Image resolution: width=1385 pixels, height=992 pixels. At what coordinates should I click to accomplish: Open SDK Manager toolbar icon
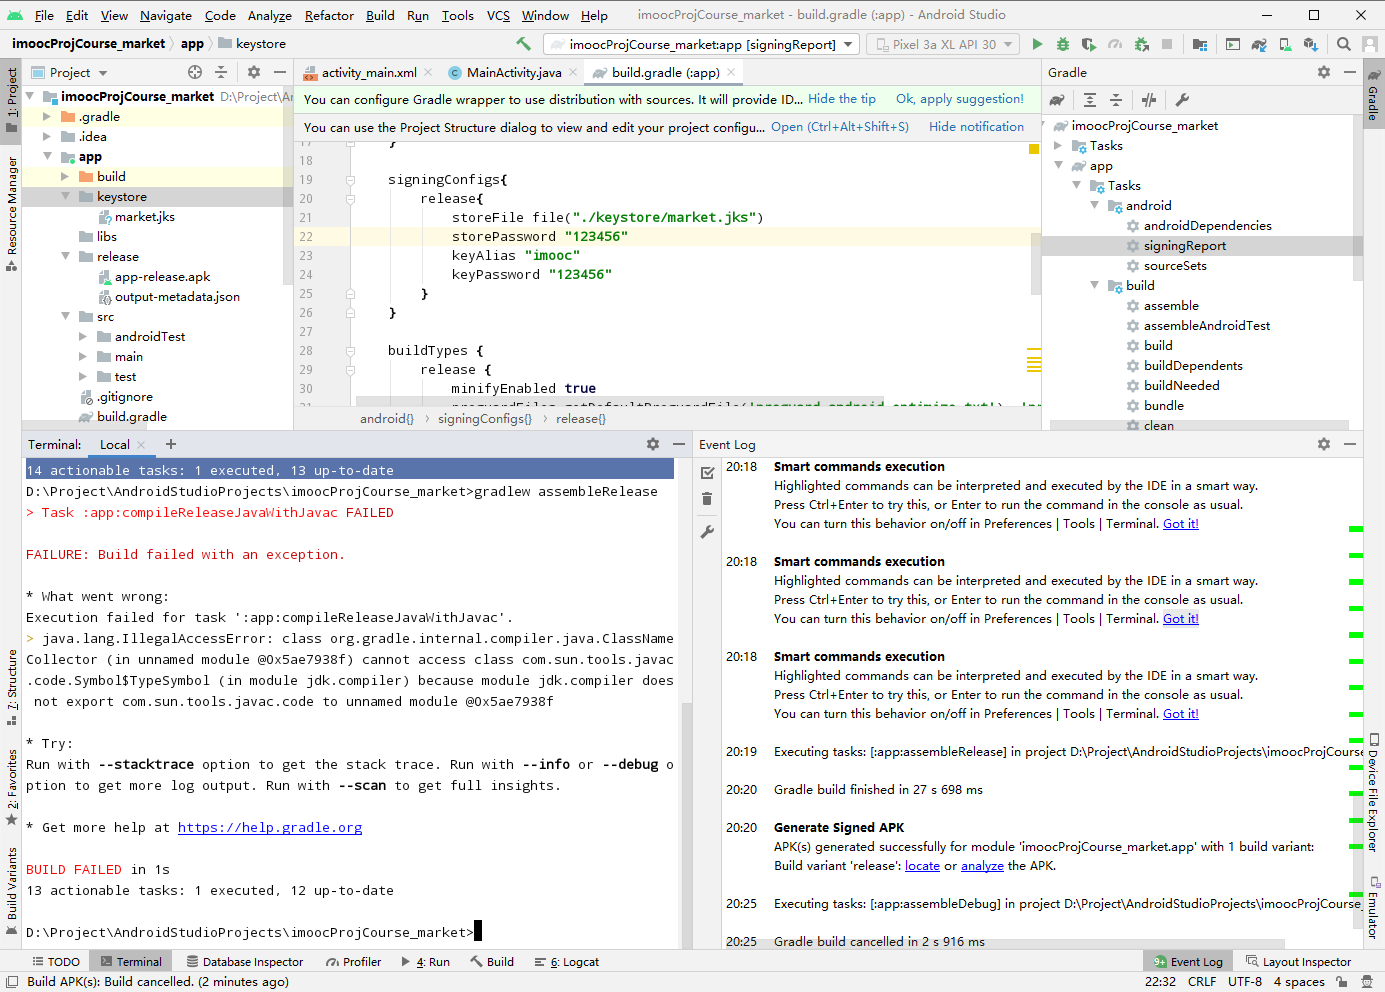[1311, 44]
